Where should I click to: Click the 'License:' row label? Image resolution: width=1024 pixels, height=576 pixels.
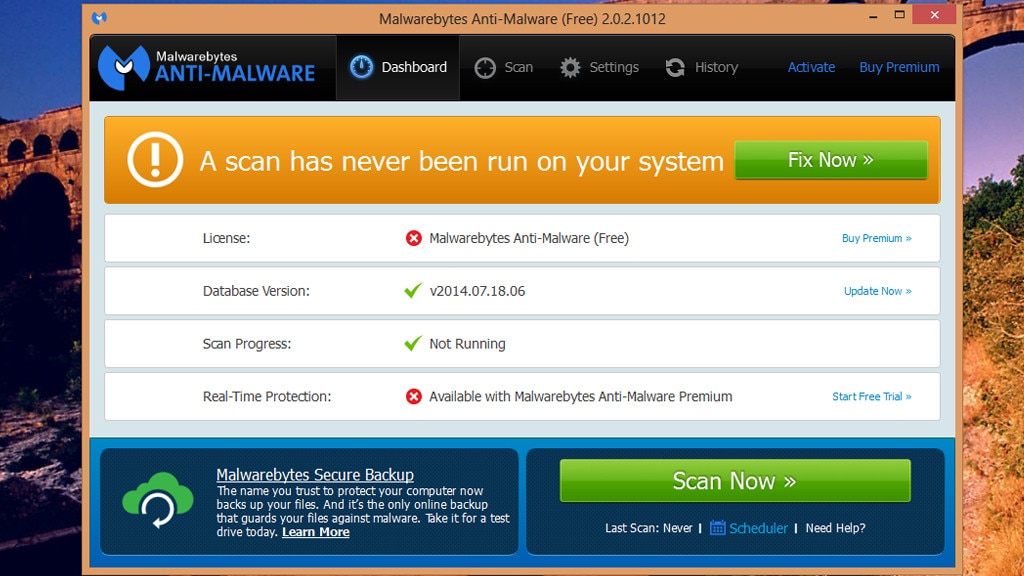point(226,238)
